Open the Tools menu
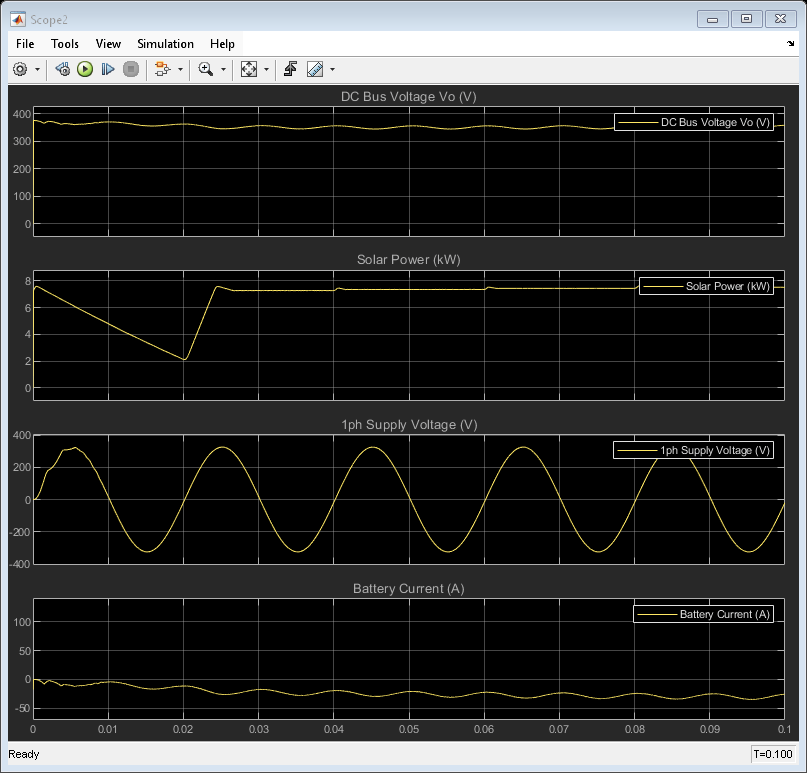This screenshot has height=773, width=807. point(65,44)
